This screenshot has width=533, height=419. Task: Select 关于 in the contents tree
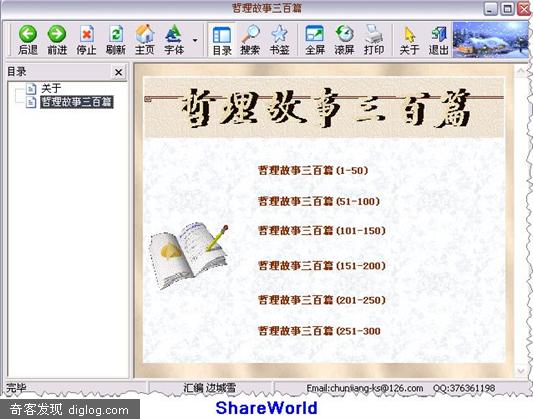(51, 89)
